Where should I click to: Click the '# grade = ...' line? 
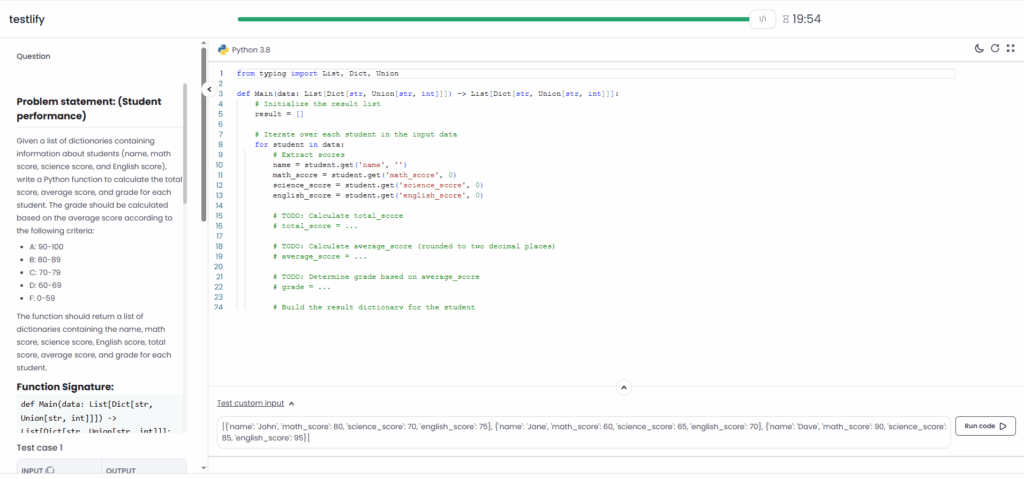tap(302, 287)
